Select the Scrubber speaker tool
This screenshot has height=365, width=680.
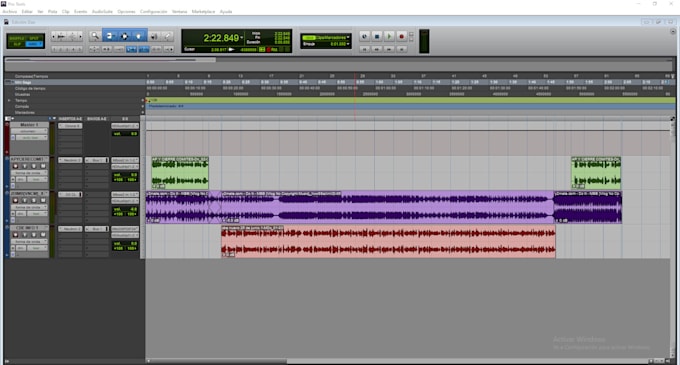pos(154,36)
